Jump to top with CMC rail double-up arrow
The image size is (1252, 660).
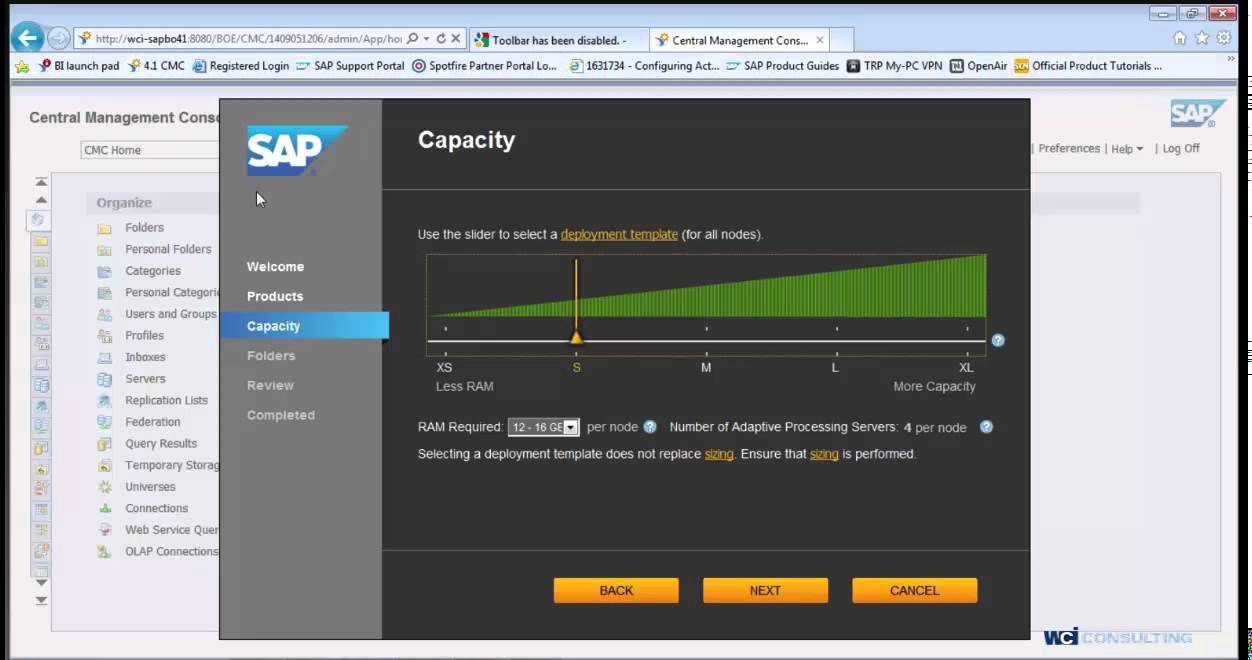(41, 183)
